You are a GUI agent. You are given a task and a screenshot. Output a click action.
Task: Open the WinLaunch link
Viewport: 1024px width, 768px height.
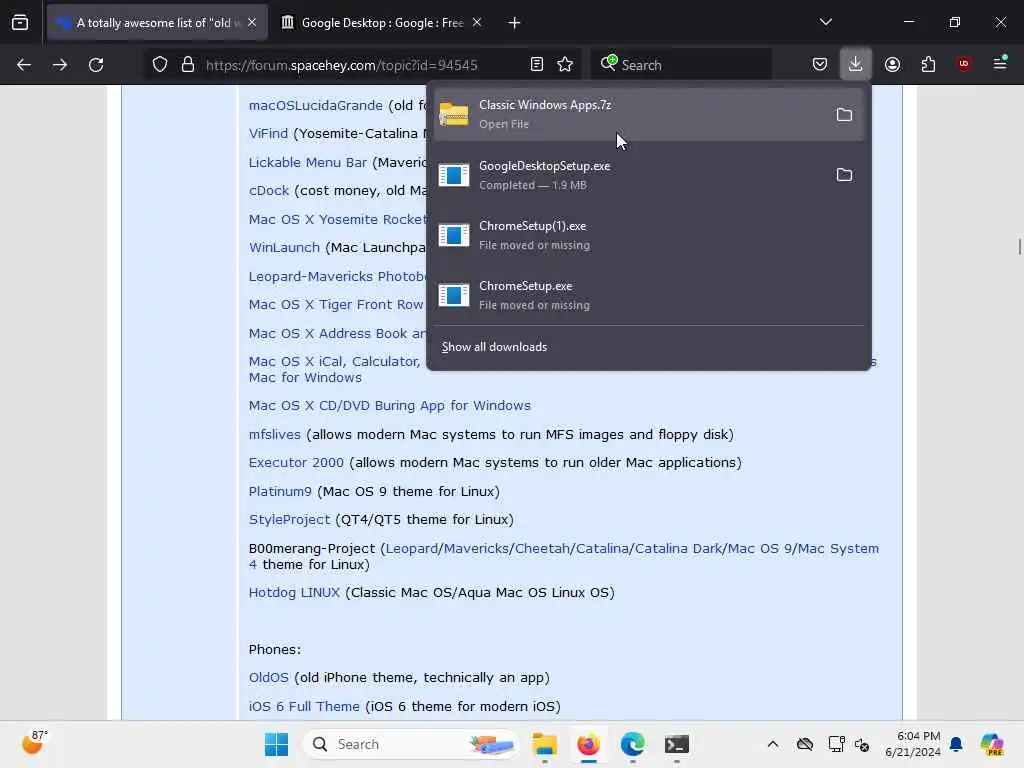(x=284, y=248)
